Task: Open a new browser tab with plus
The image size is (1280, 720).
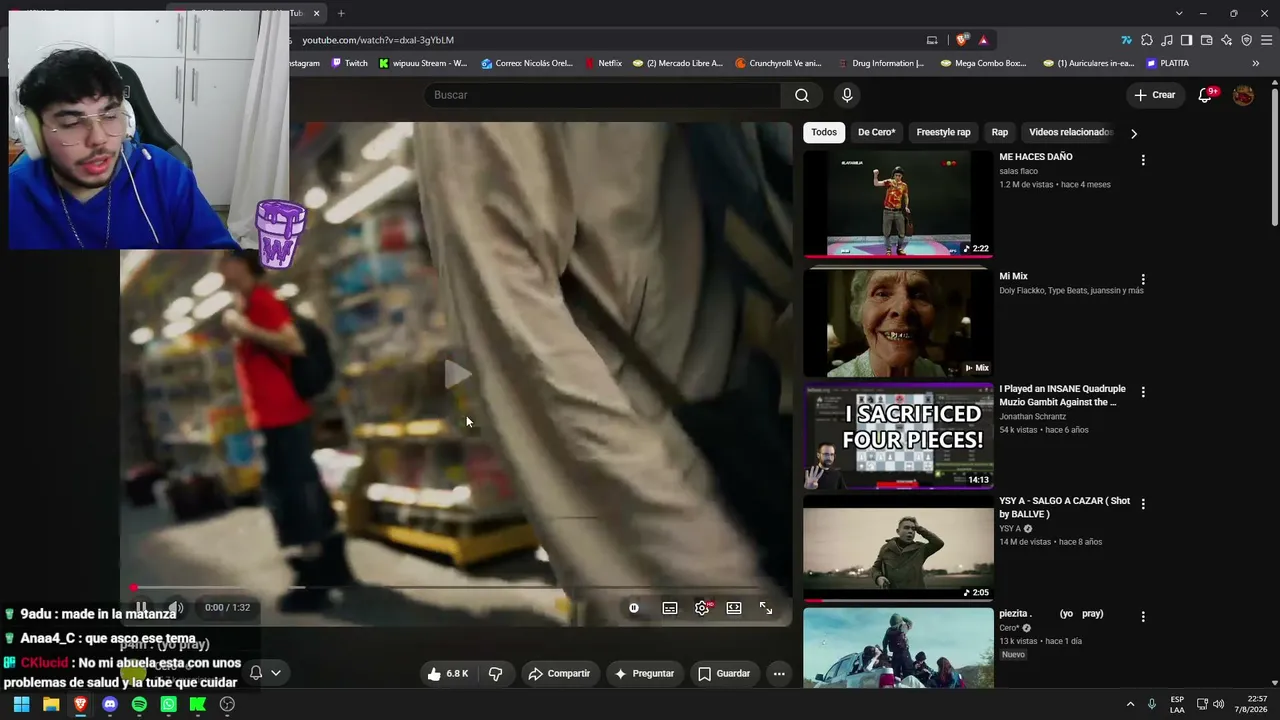Action: [341, 13]
